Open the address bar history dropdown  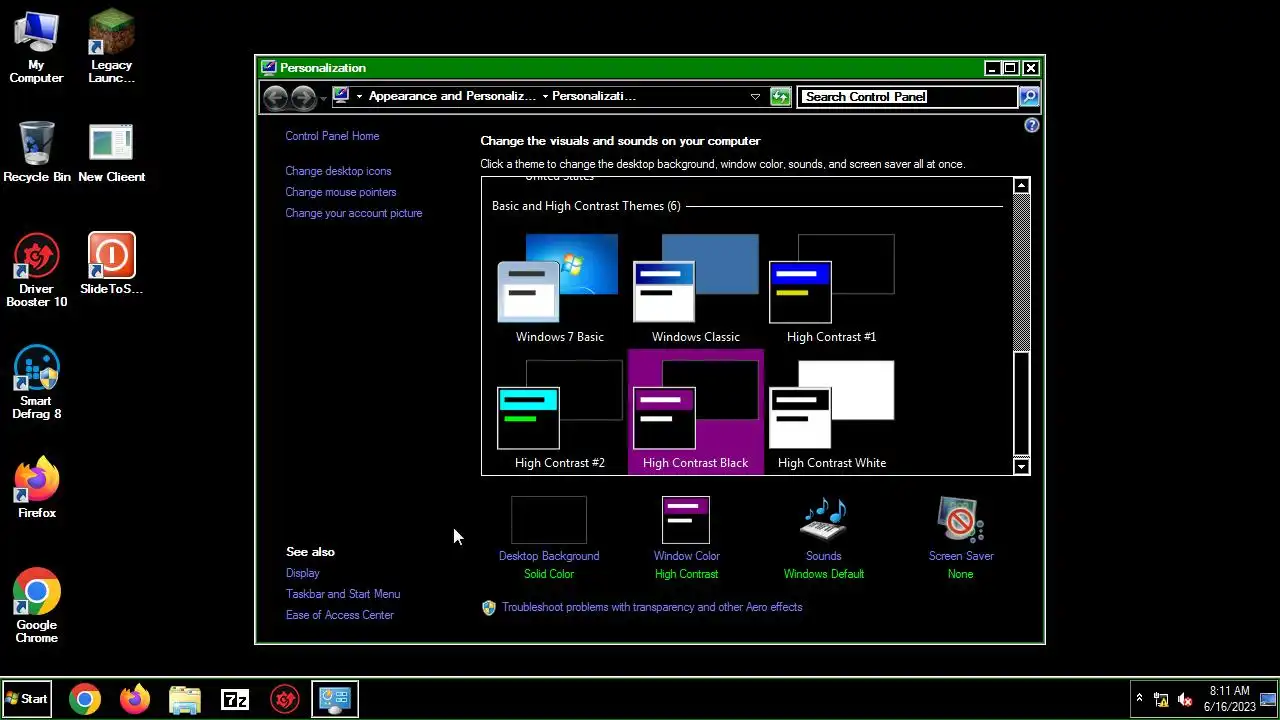(x=755, y=96)
